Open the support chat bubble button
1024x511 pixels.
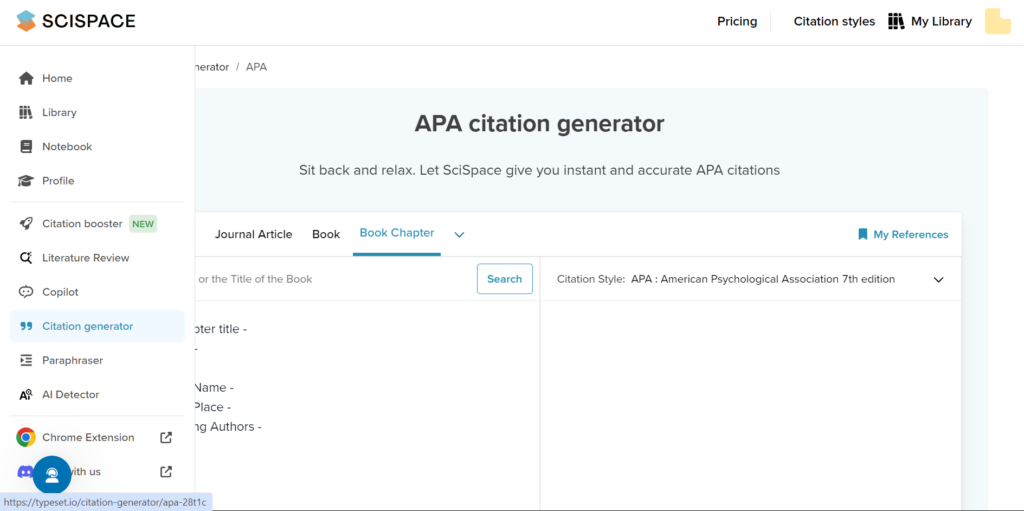pos(52,474)
